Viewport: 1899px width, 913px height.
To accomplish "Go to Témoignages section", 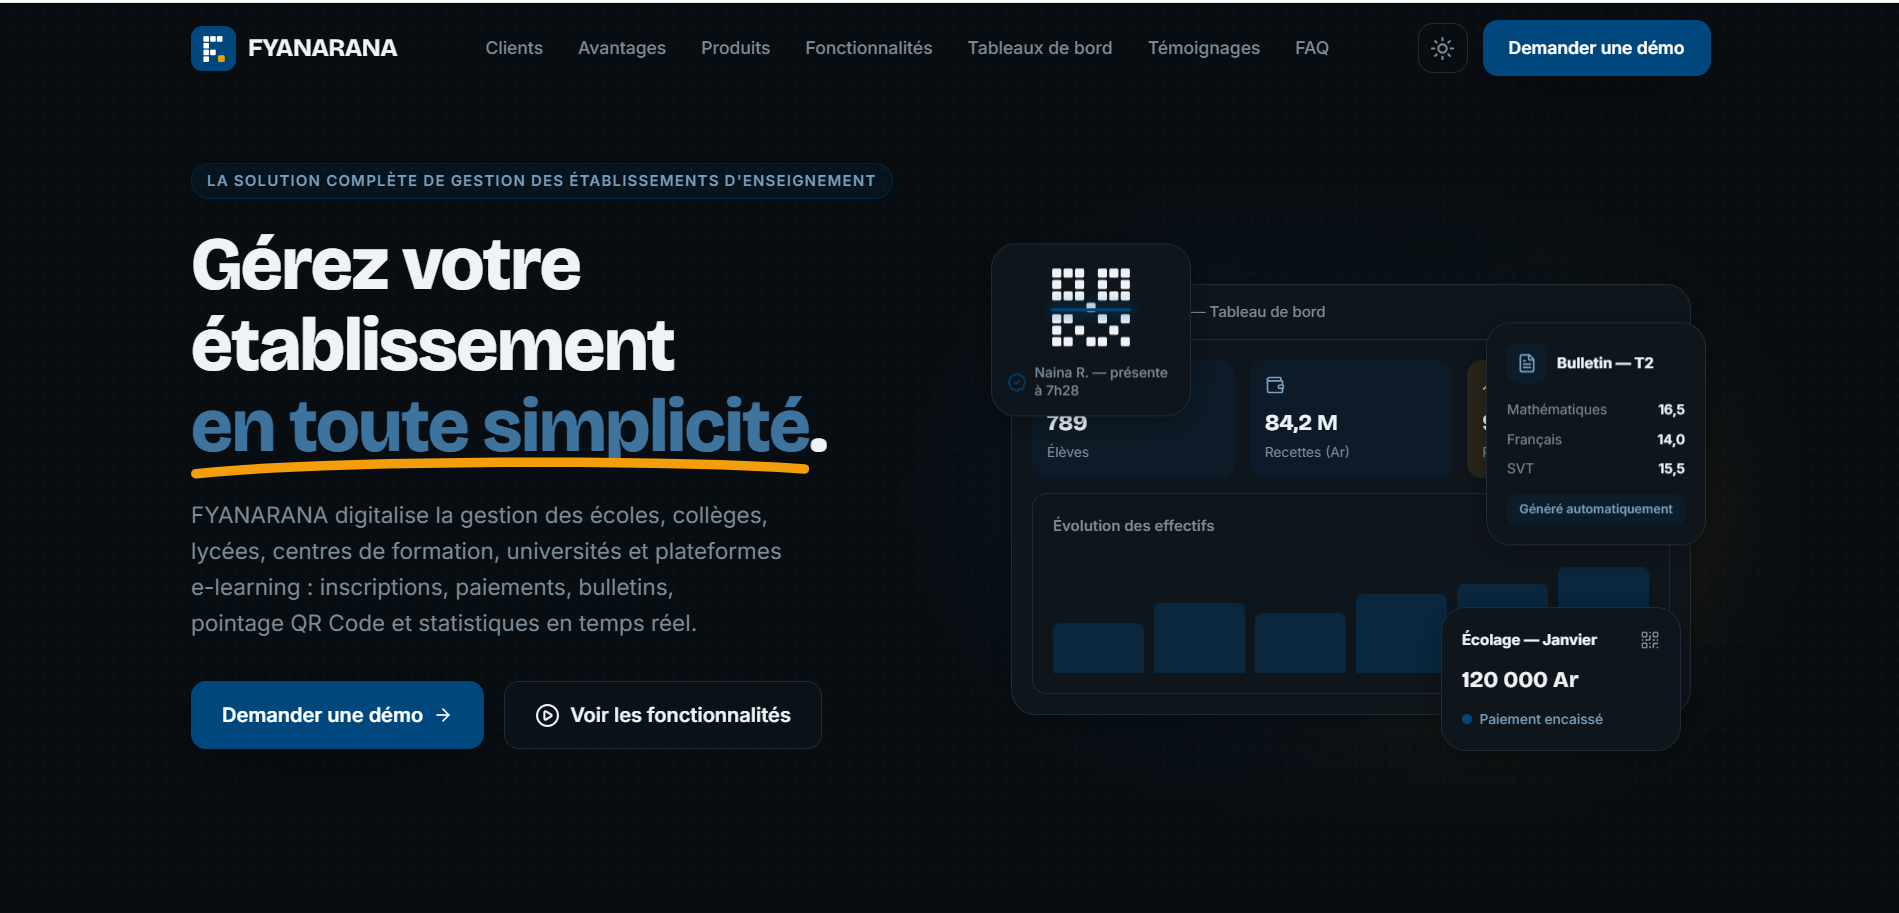I will click(1204, 48).
